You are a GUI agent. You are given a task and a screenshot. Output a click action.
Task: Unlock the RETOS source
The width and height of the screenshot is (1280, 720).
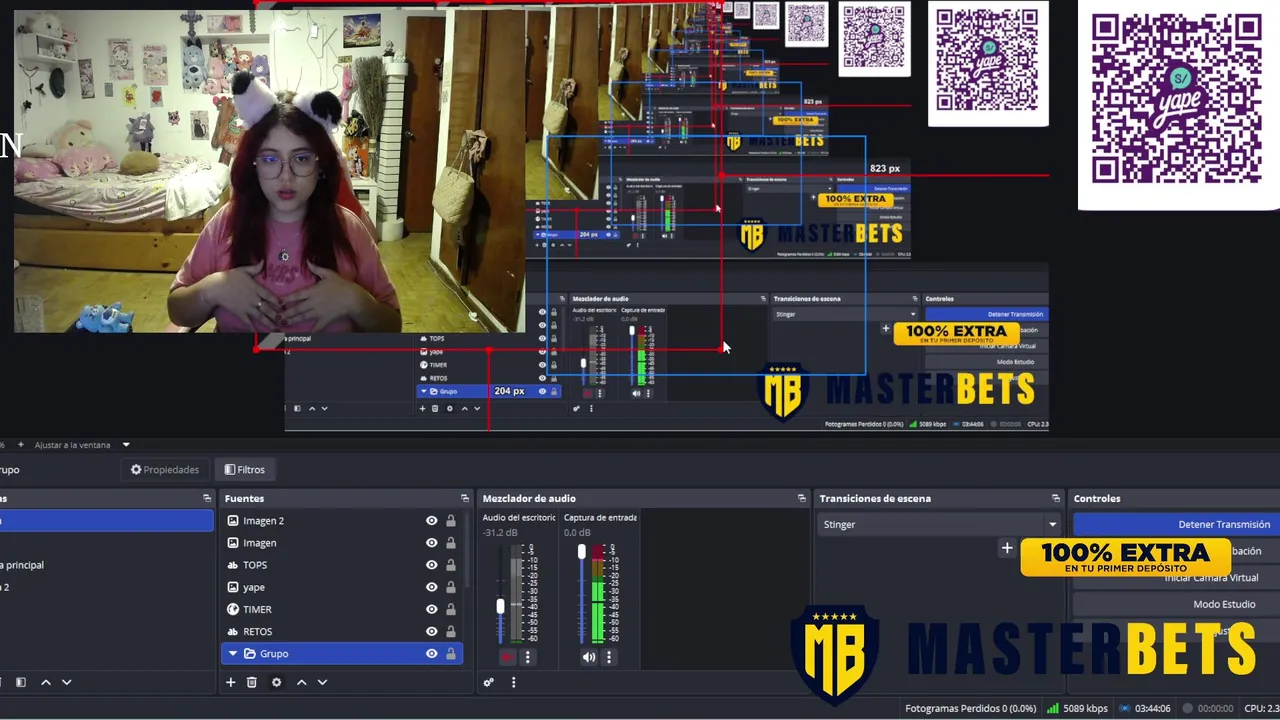pos(451,631)
